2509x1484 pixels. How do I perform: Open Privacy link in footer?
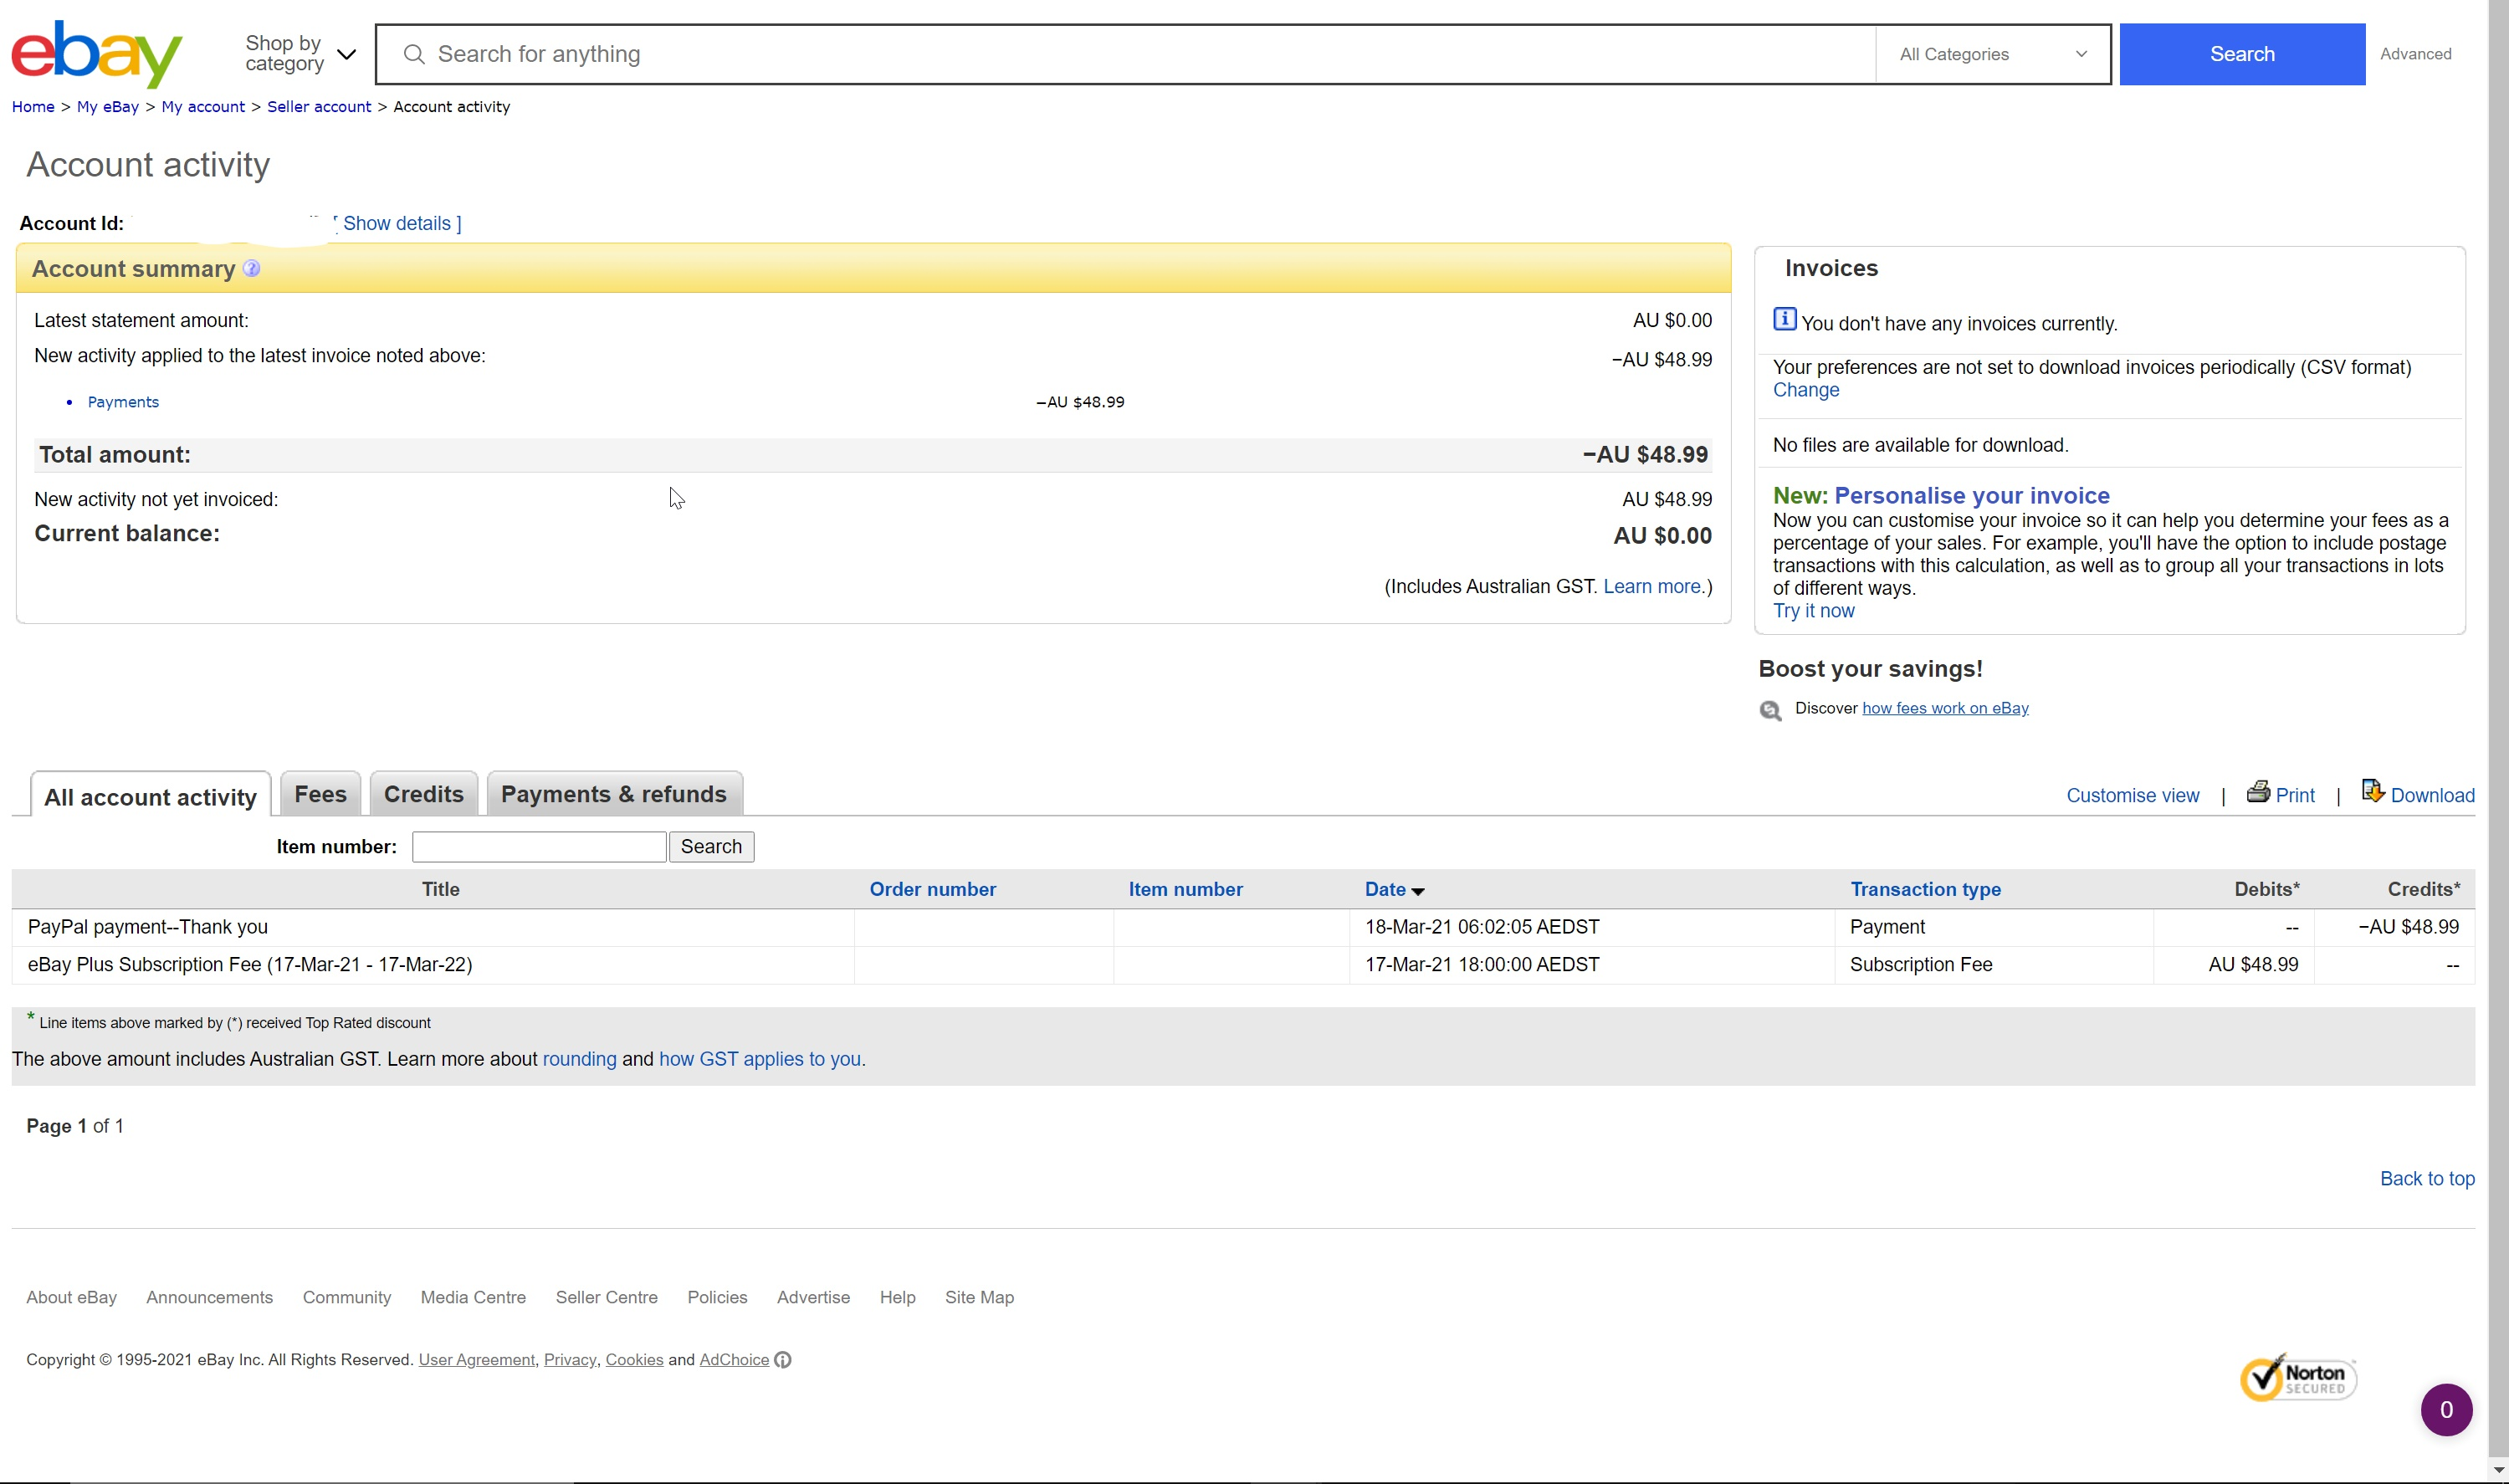[x=570, y=1360]
